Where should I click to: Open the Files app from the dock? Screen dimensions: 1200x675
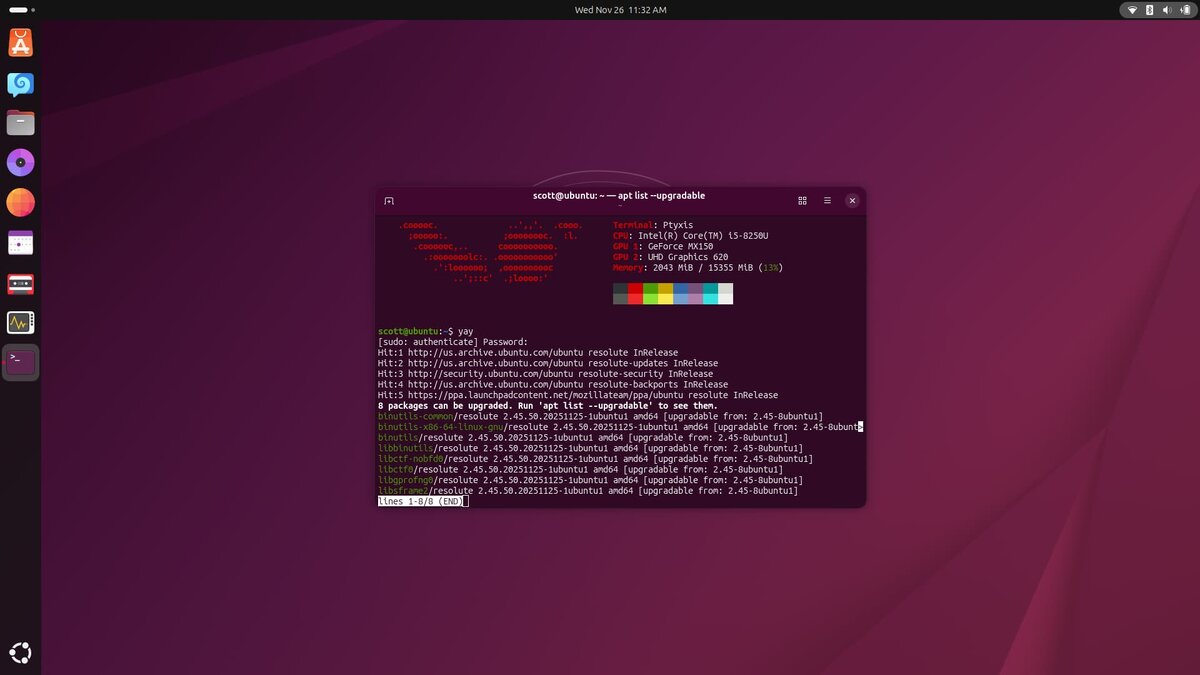coord(20,122)
